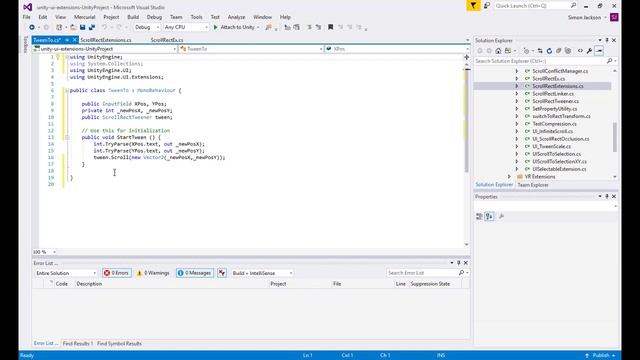Viewport: 640px width, 360px height.
Task: Click the Error List clear filter icon
Action: (222, 273)
